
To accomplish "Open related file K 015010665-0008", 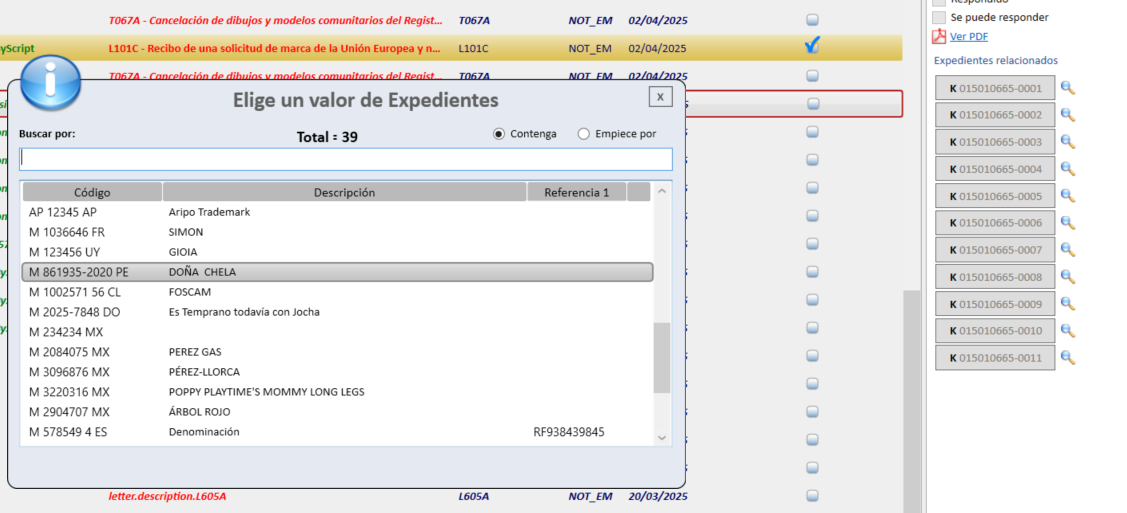I will click(x=995, y=277).
